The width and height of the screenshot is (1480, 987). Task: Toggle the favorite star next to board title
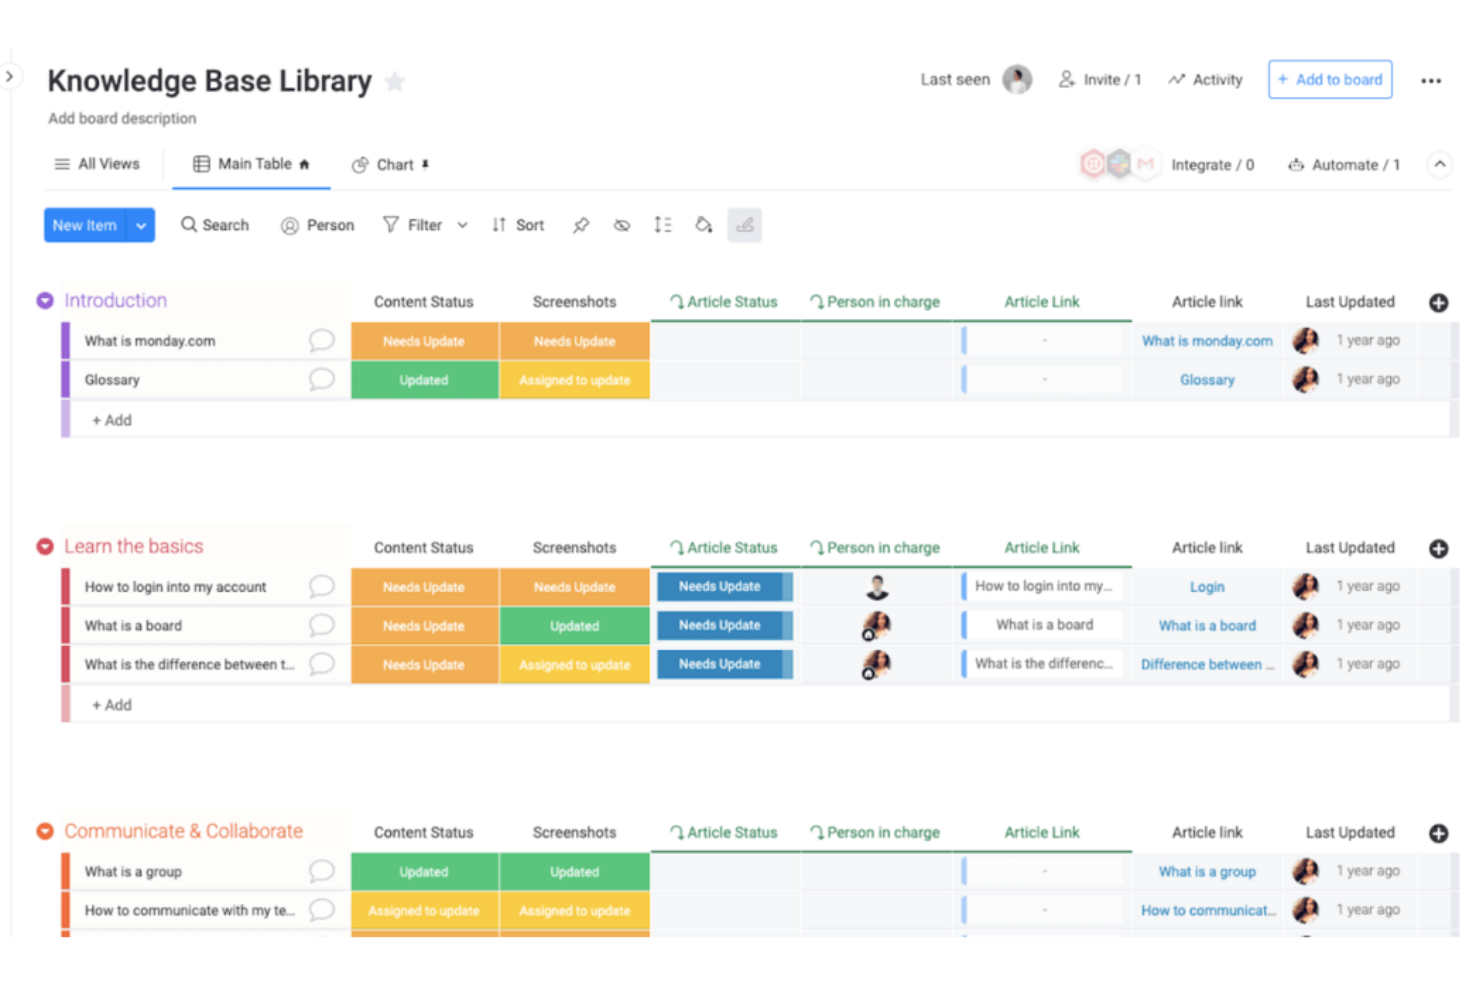[x=395, y=82]
